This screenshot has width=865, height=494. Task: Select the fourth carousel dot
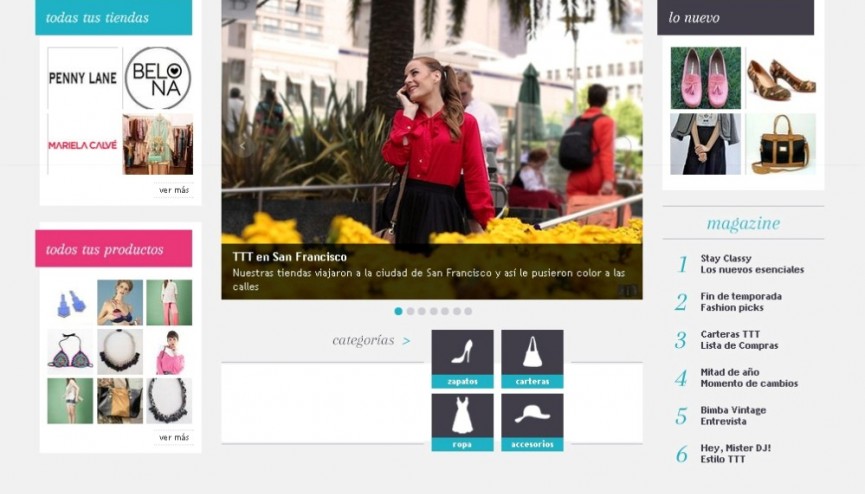pos(434,311)
